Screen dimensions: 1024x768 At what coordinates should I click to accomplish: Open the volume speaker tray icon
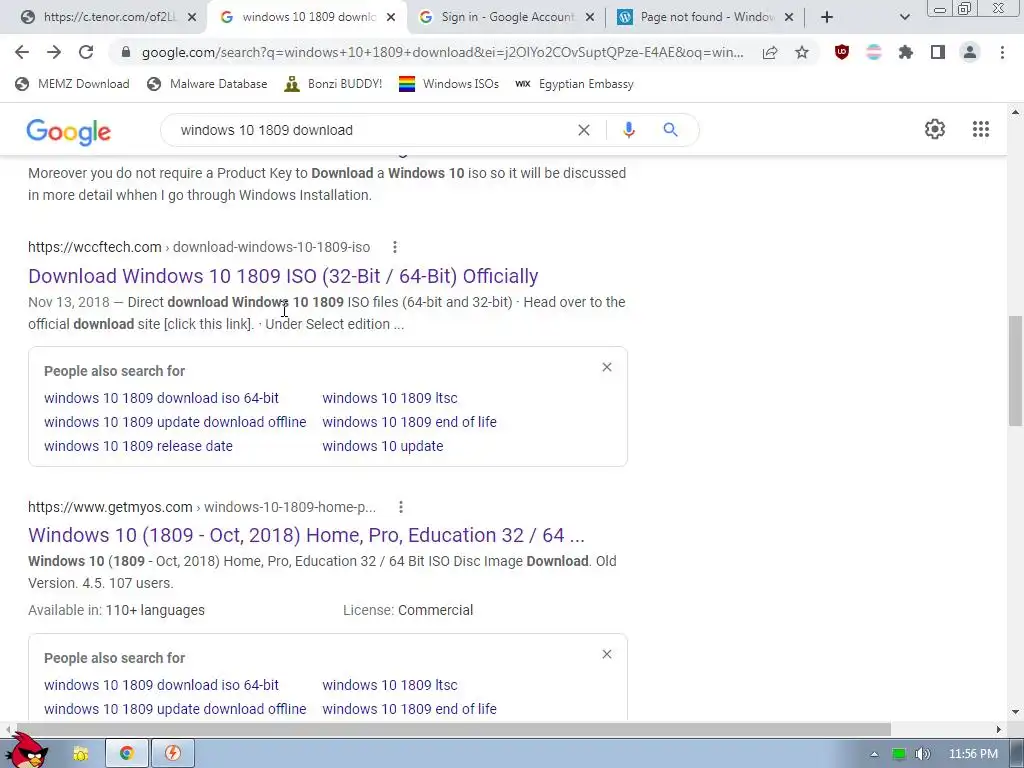point(922,754)
